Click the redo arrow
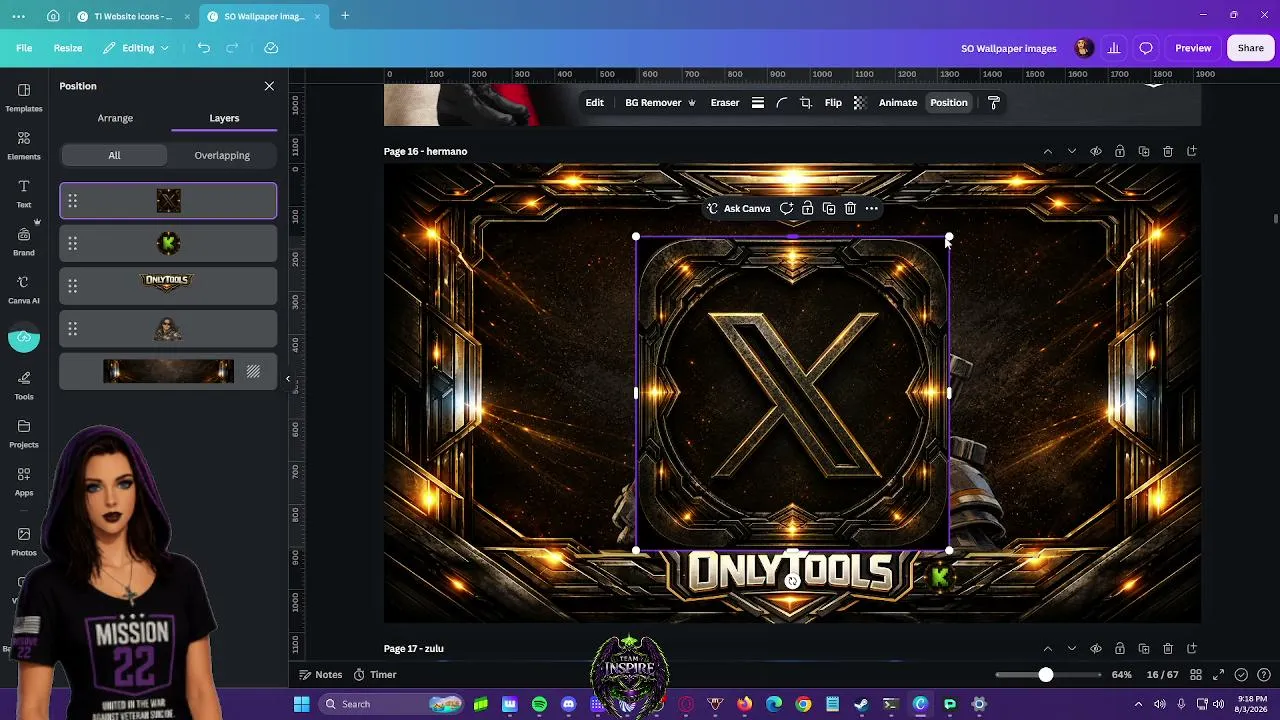The width and height of the screenshot is (1280, 720). pos(232,48)
